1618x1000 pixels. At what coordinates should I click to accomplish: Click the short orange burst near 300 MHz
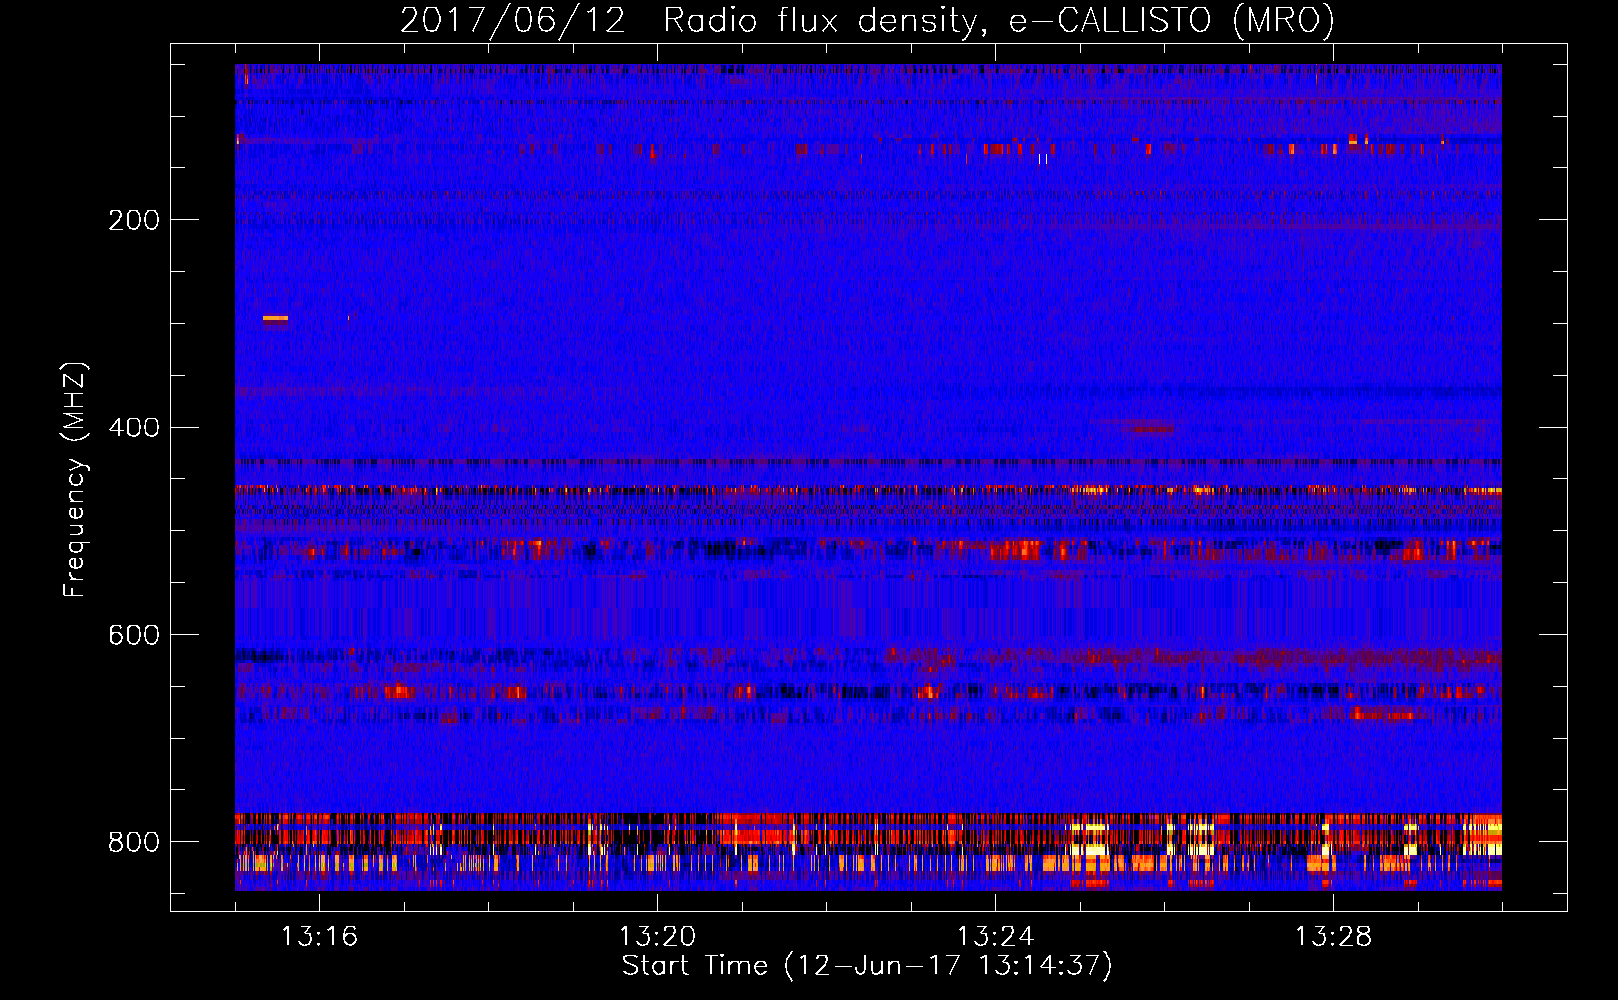pos(275,318)
